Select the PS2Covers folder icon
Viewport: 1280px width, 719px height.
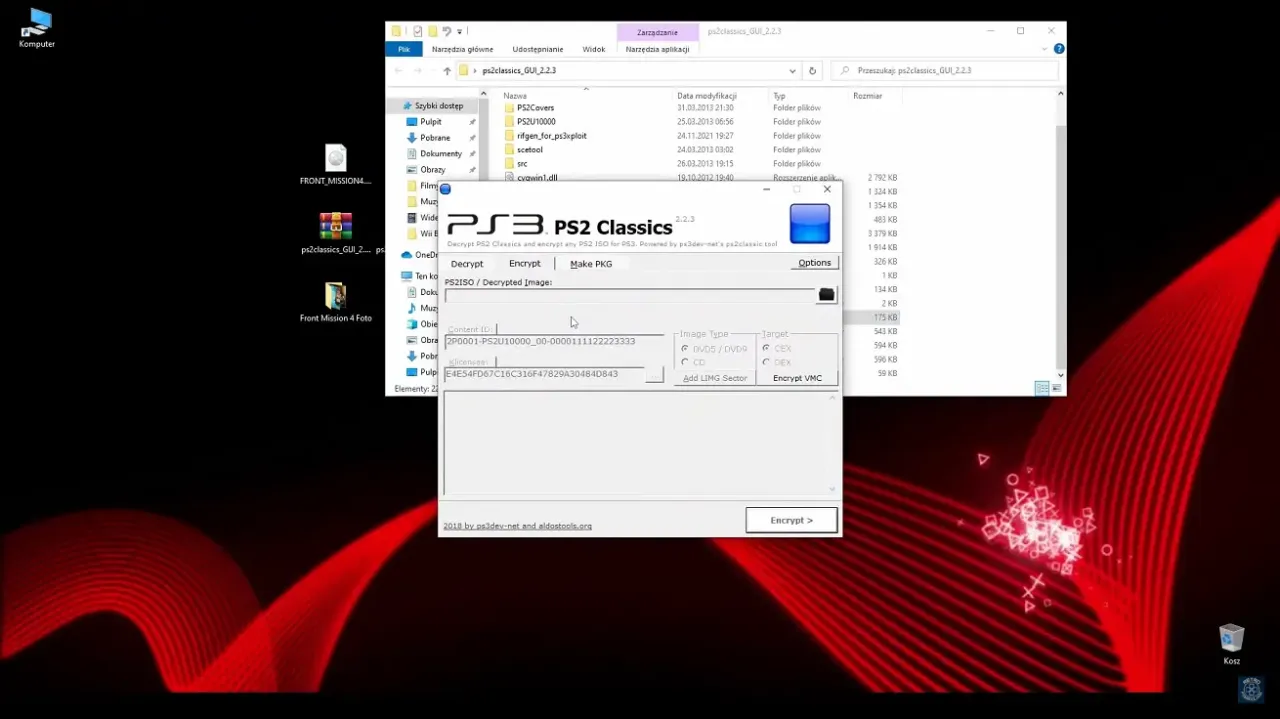tap(508, 108)
